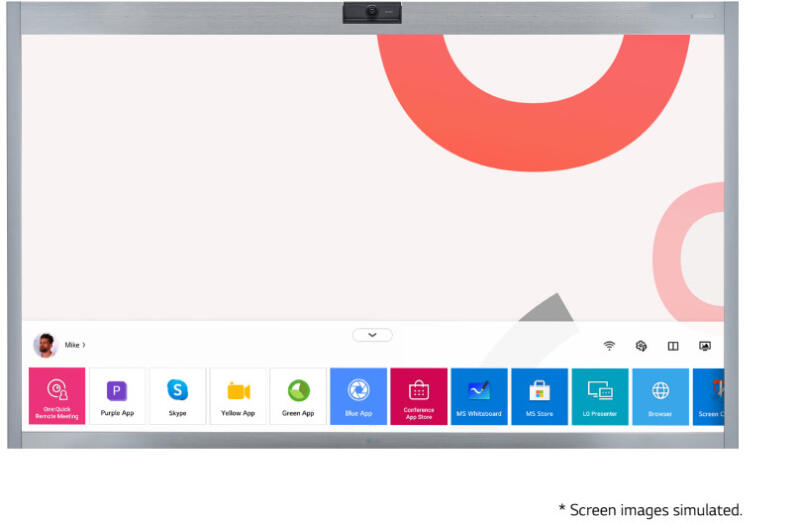
Task: Click the camera at top of display
Action: pyautogui.click(x=372, y=12)
